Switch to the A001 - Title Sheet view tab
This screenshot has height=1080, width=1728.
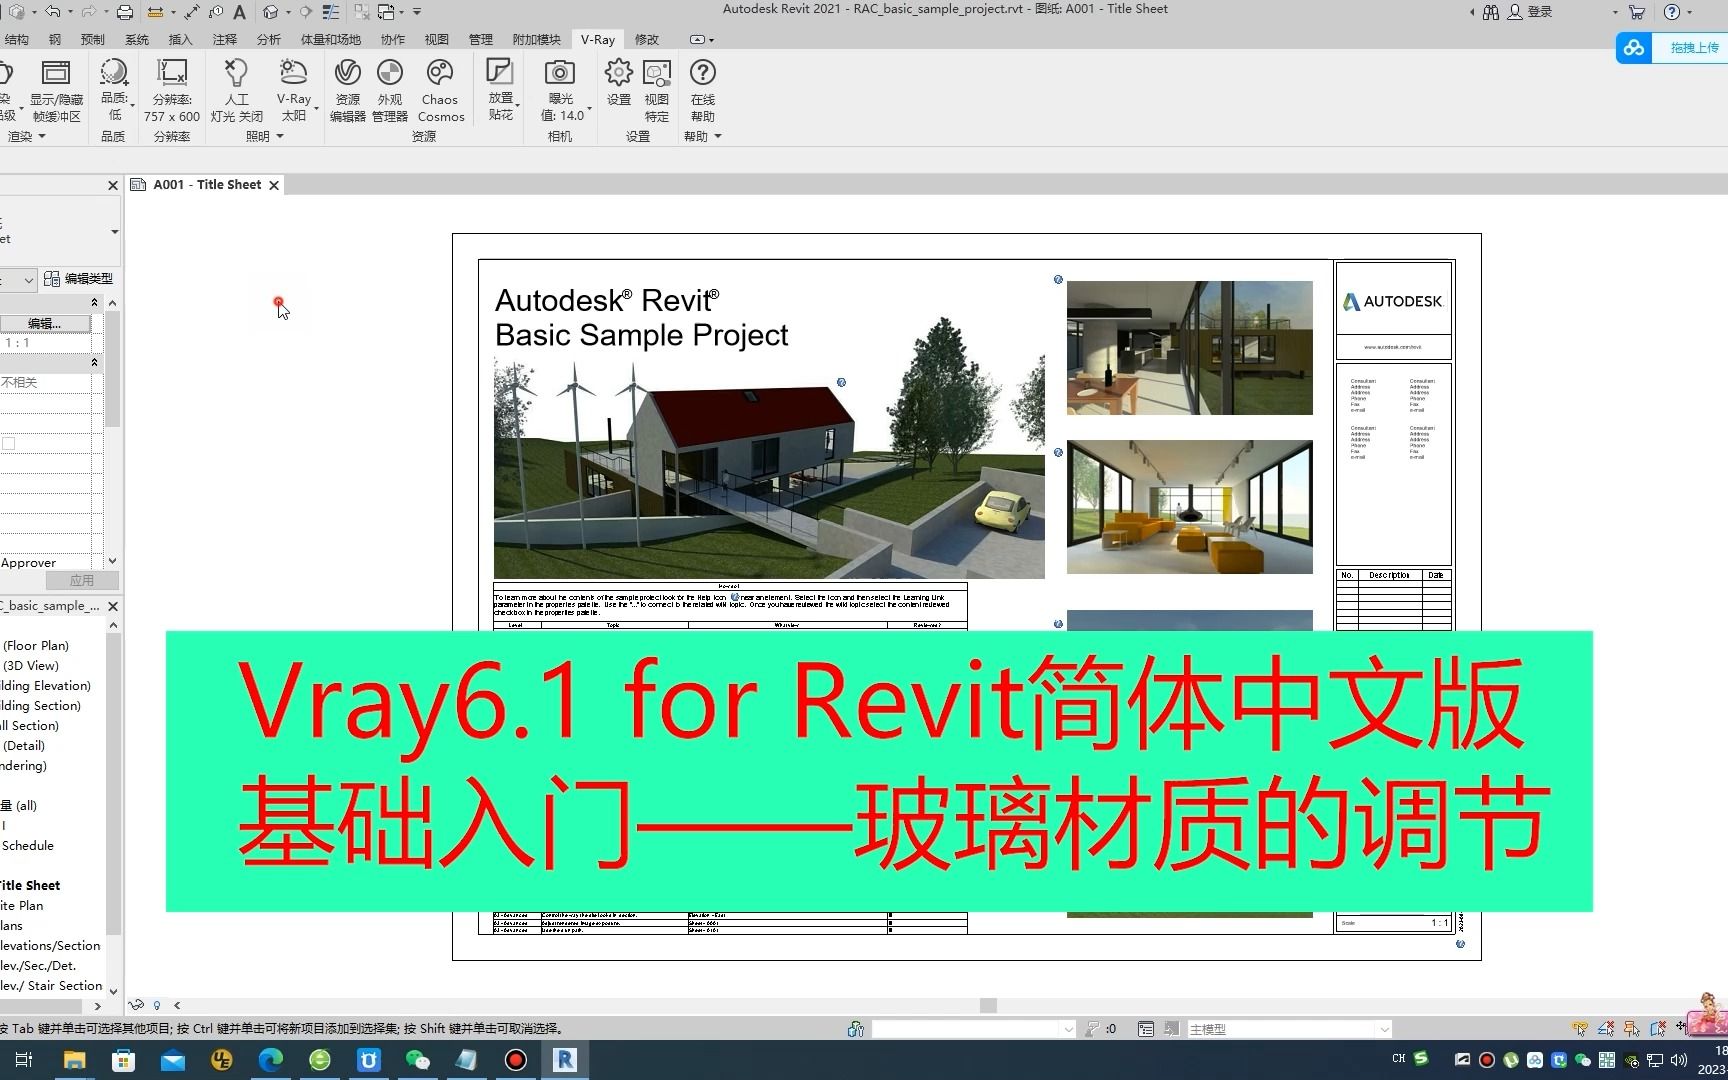click(x=206, y=185)
